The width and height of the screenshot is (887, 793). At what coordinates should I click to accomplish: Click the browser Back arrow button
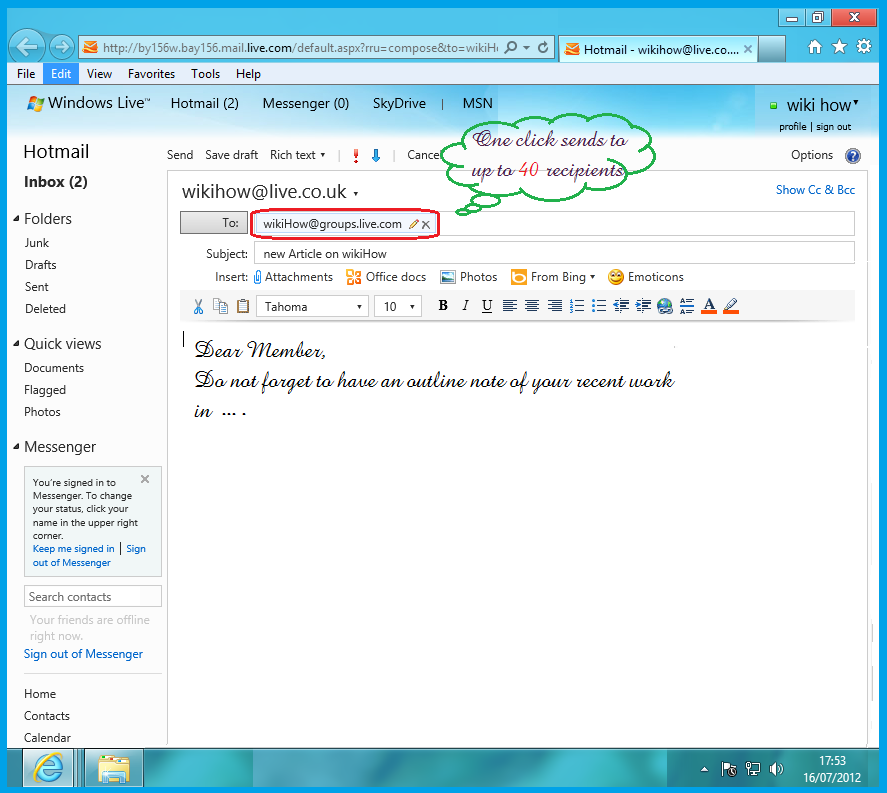point(27,47)
